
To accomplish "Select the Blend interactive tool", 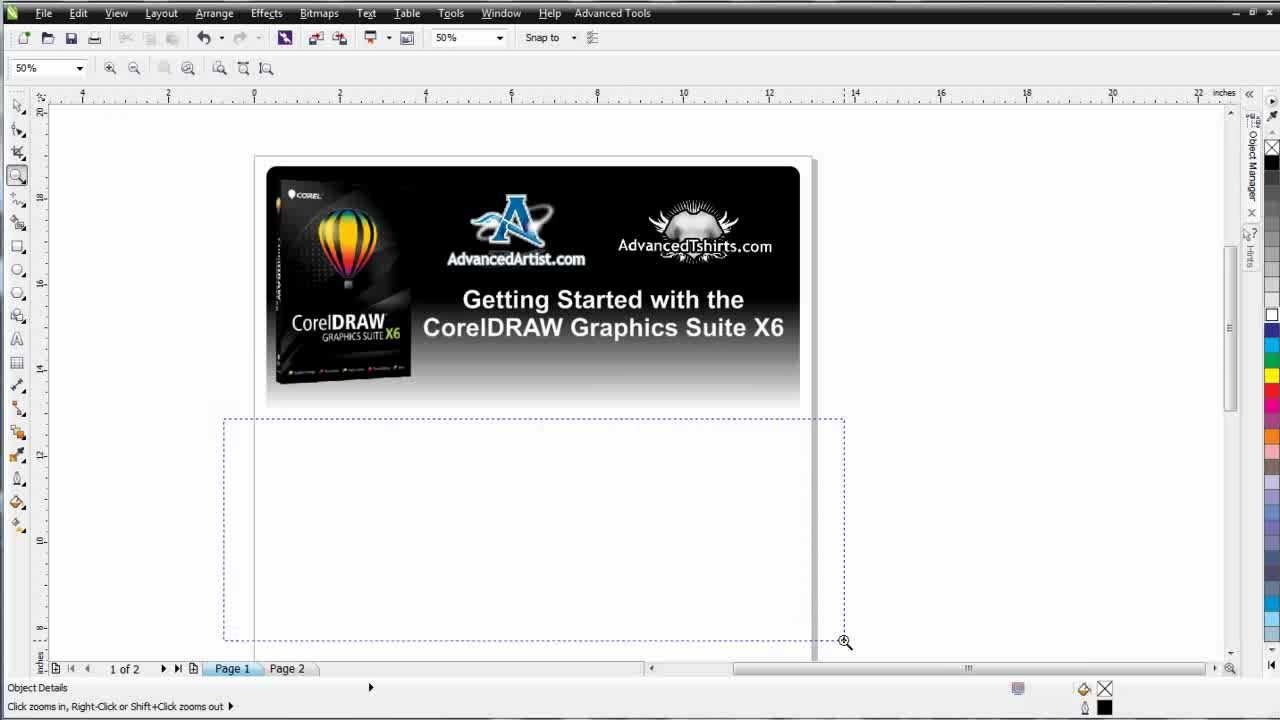I will click(17, 433).
